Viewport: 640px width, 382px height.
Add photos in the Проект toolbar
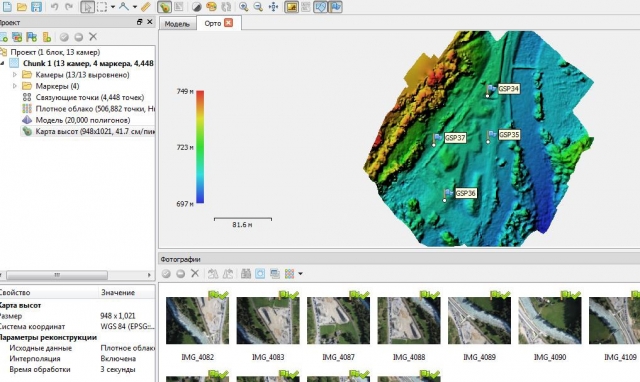tap(17, 37)
